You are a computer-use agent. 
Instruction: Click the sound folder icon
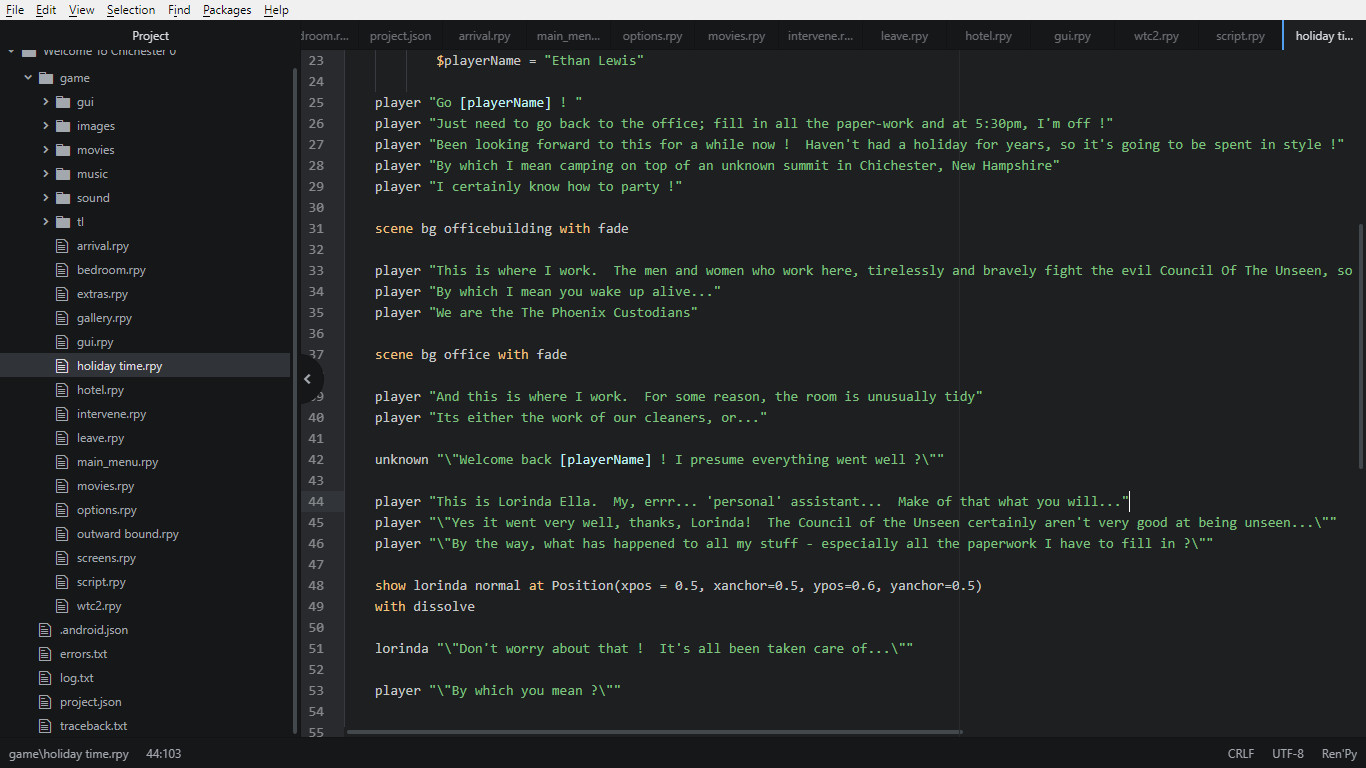(x=62, y=197)
